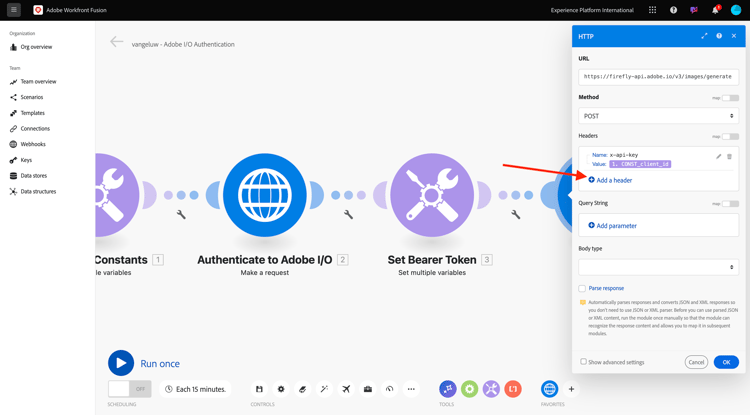Open the green gear tools icon
The width and height of the screenshot is (750, 415).
tap(469, 389)
